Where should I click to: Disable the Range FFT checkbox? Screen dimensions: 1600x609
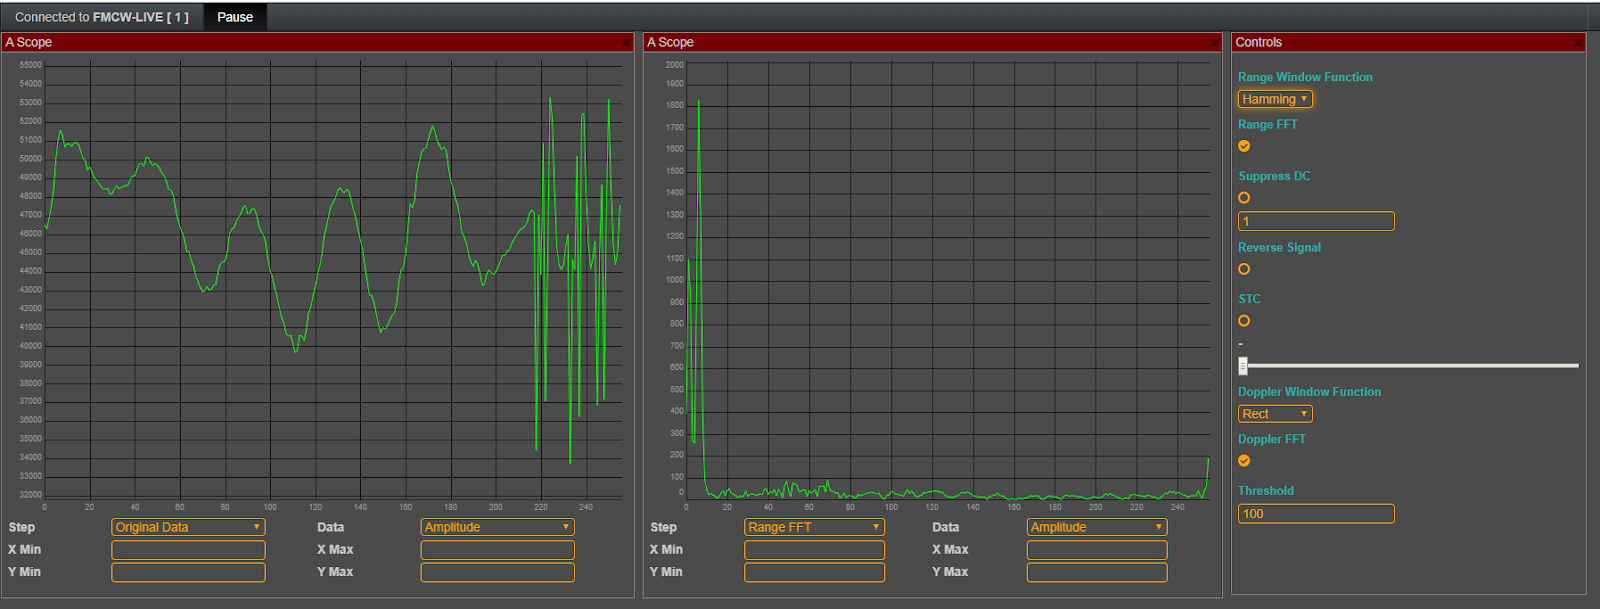click(1244, 146)
